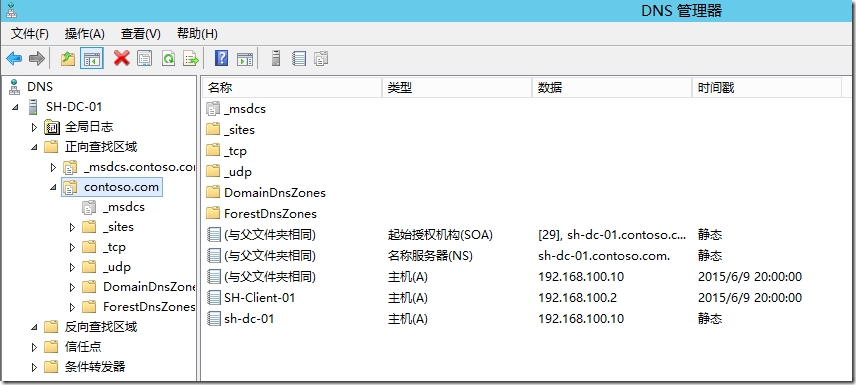The height and width of the screenshot is (385, 856).
Task: Collapse the SH-DC-01 server node
Action: pos(15,107)
